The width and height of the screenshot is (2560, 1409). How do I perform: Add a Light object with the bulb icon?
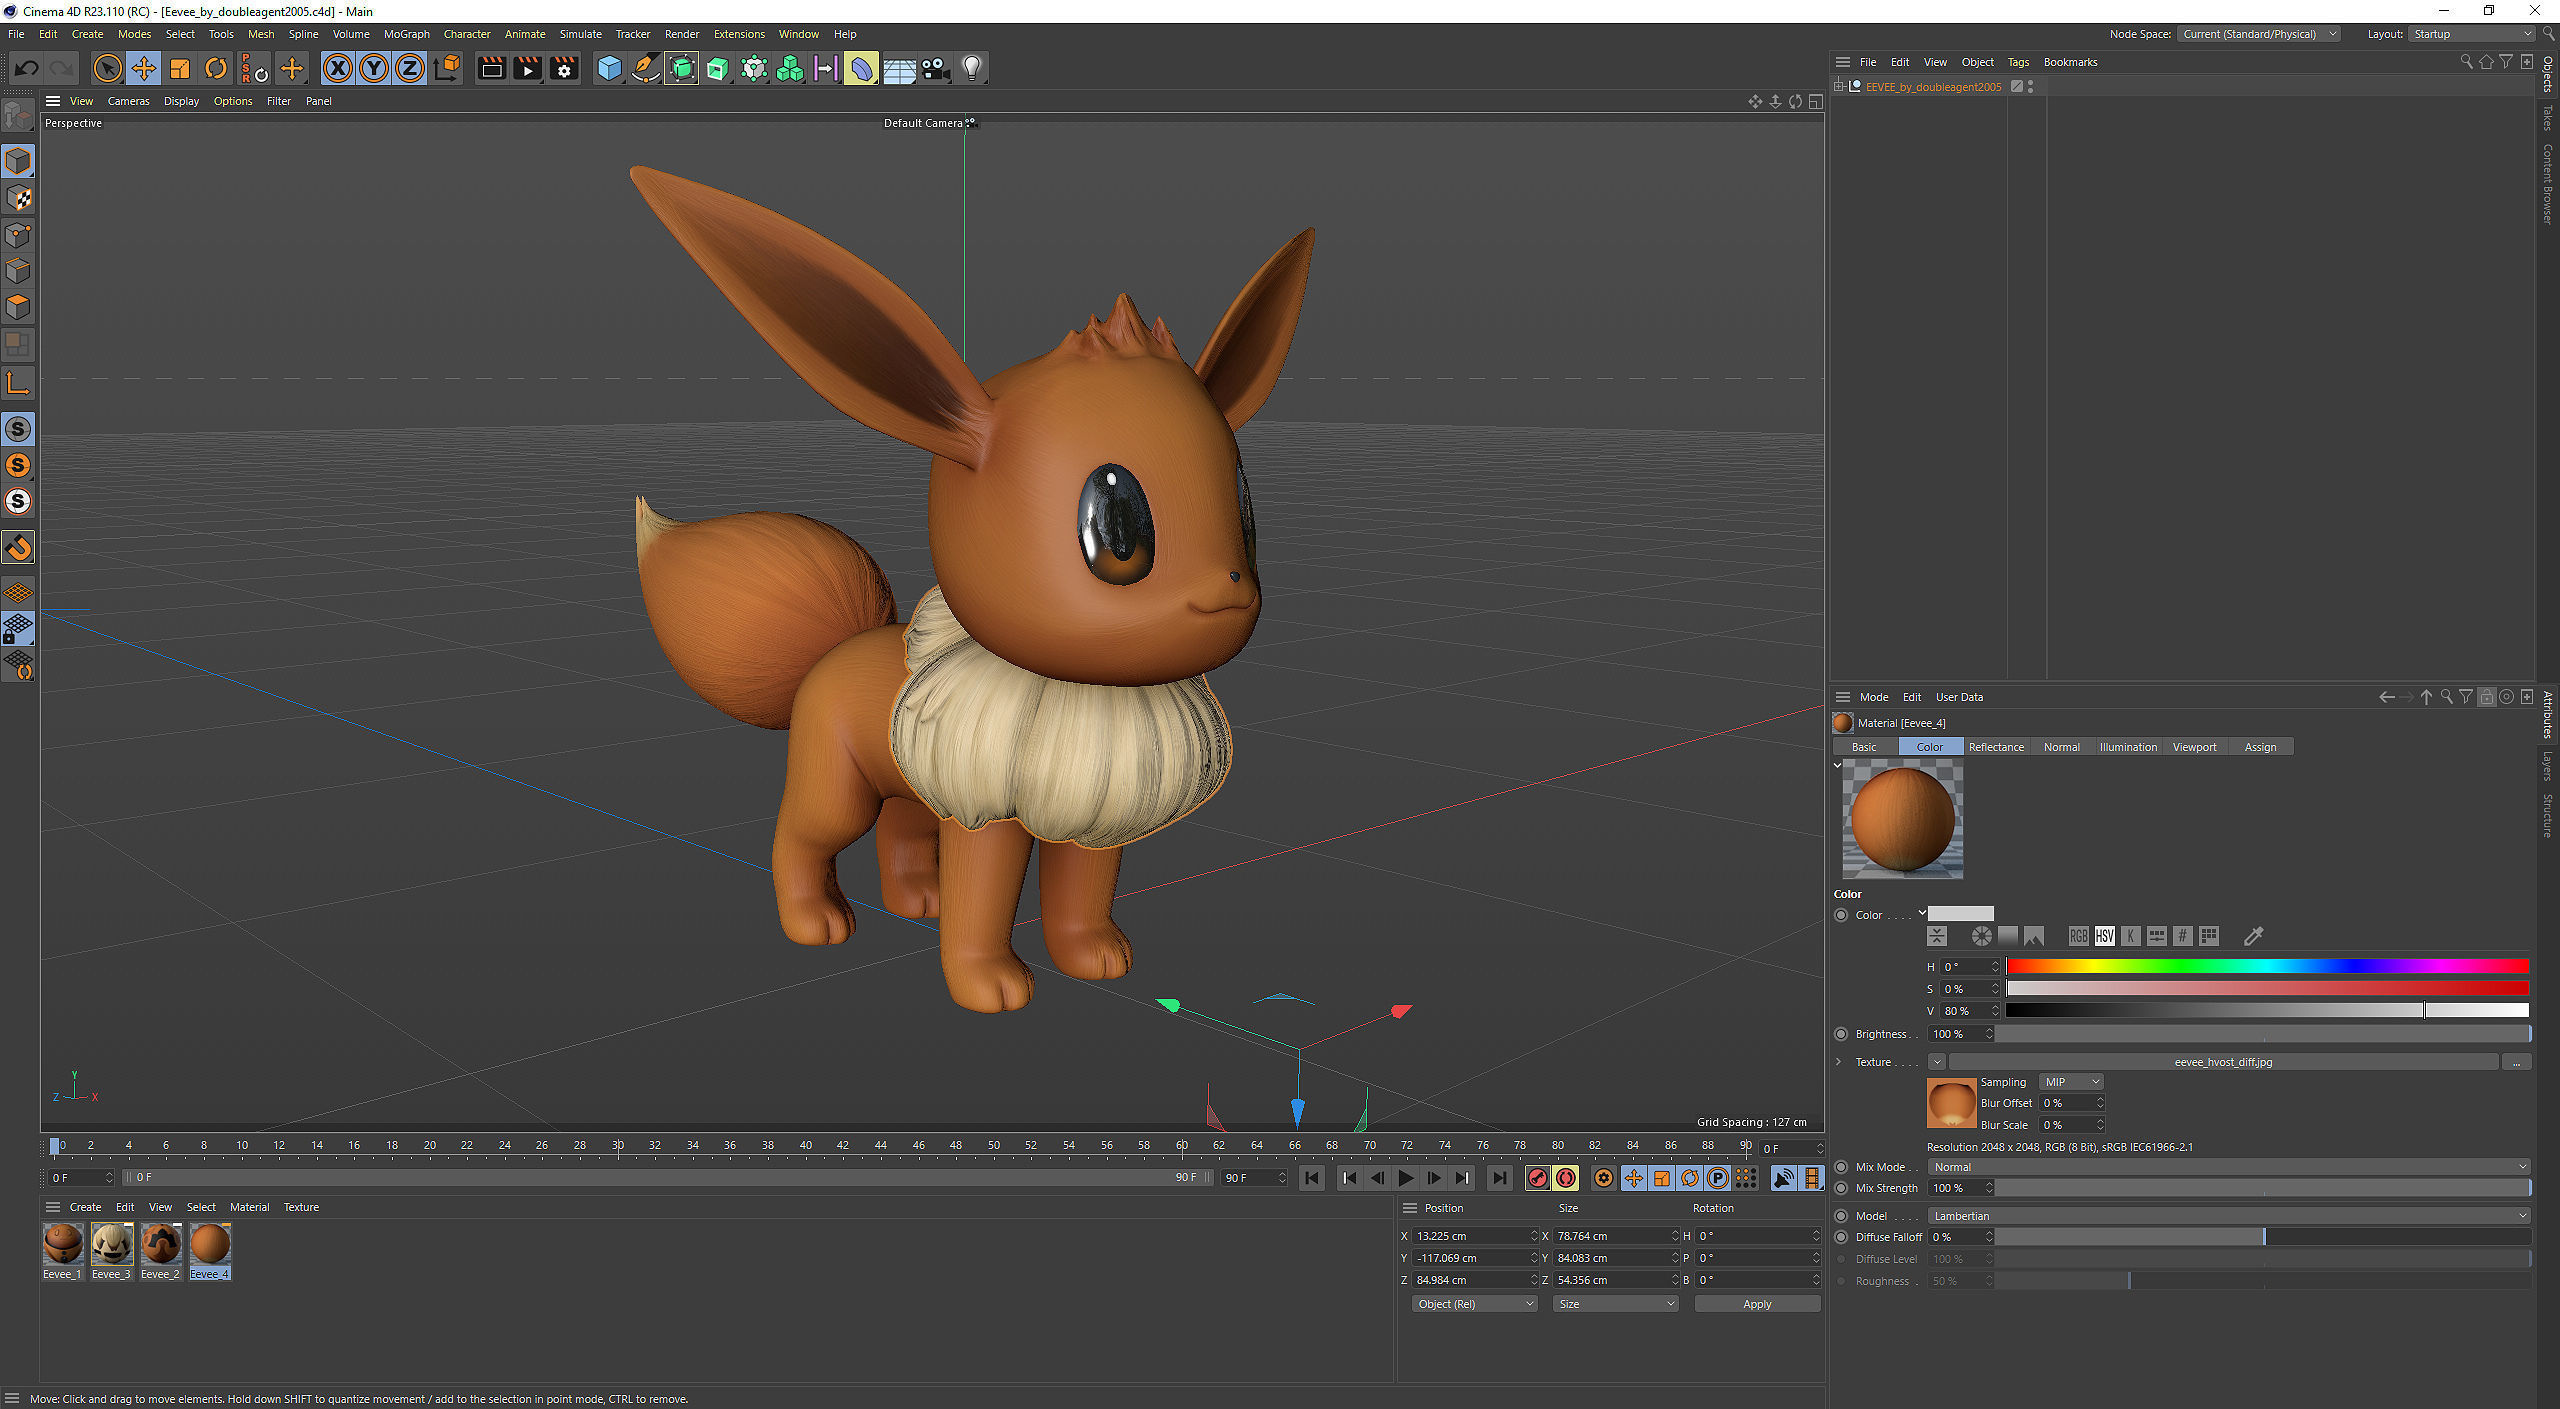coord(972,68)
